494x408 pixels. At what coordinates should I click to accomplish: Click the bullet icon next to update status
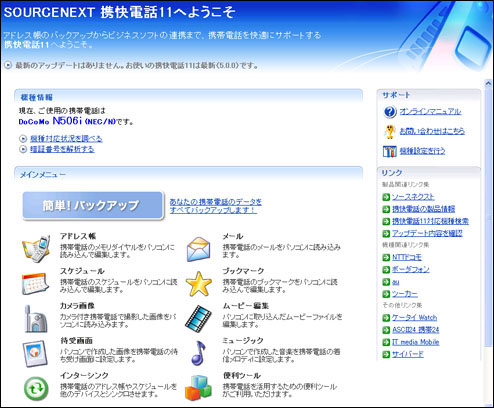coord(8,65)
